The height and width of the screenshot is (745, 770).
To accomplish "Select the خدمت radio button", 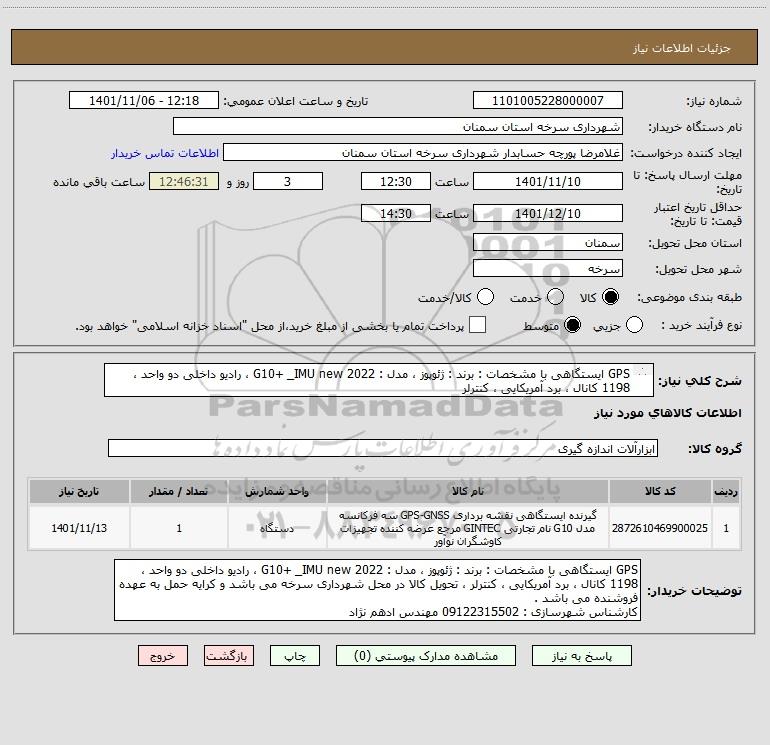I will [x=555, y=297].
